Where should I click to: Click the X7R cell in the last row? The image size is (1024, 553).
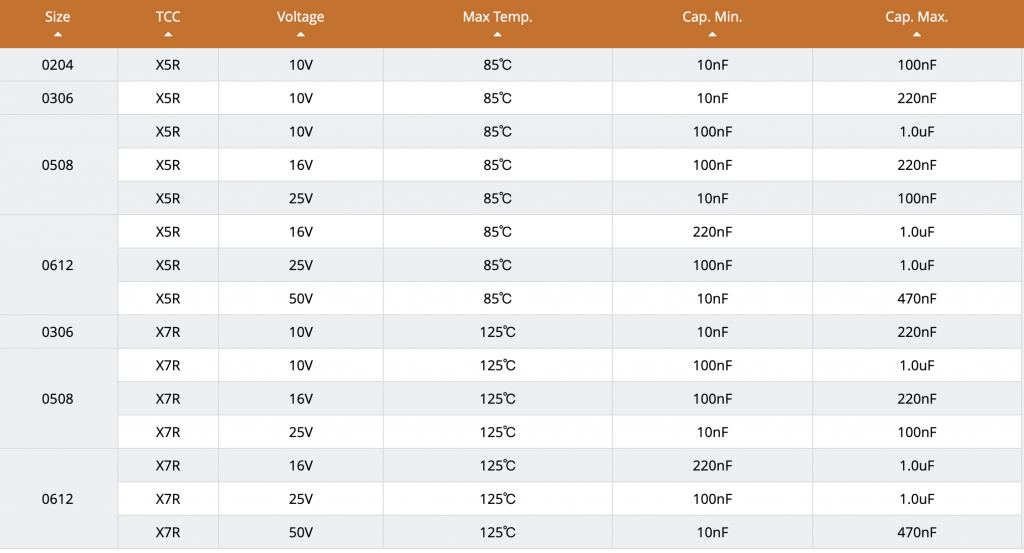click(x=168, y=532)
